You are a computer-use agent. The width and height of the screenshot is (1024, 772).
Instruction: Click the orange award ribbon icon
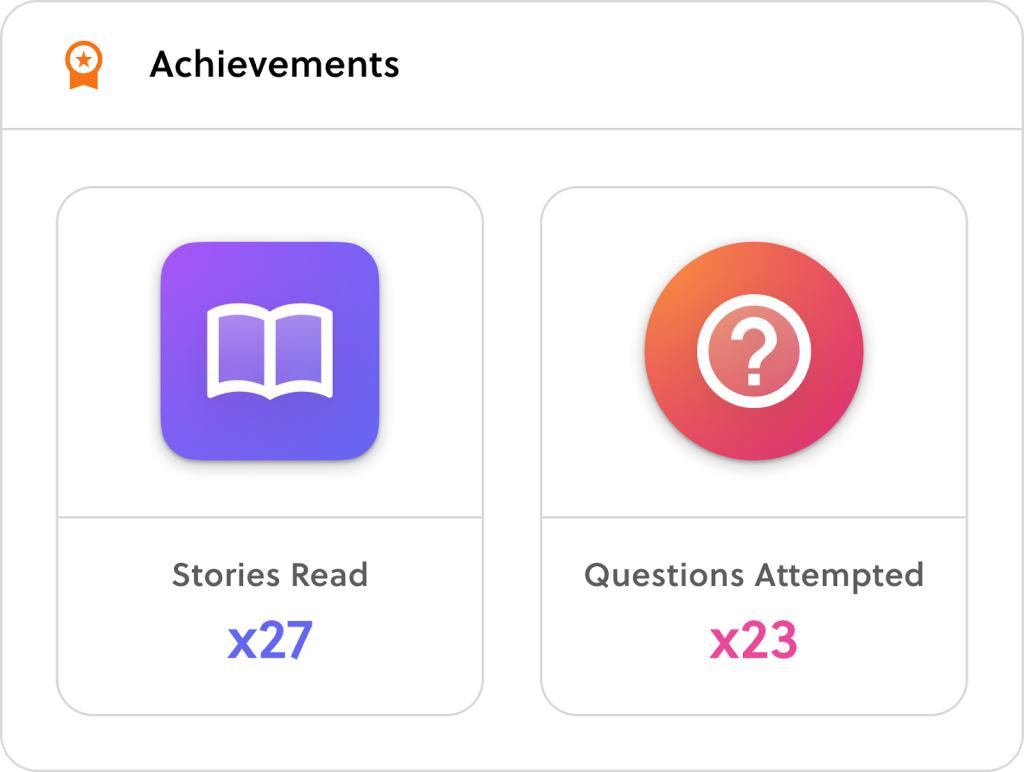[84, 65]
